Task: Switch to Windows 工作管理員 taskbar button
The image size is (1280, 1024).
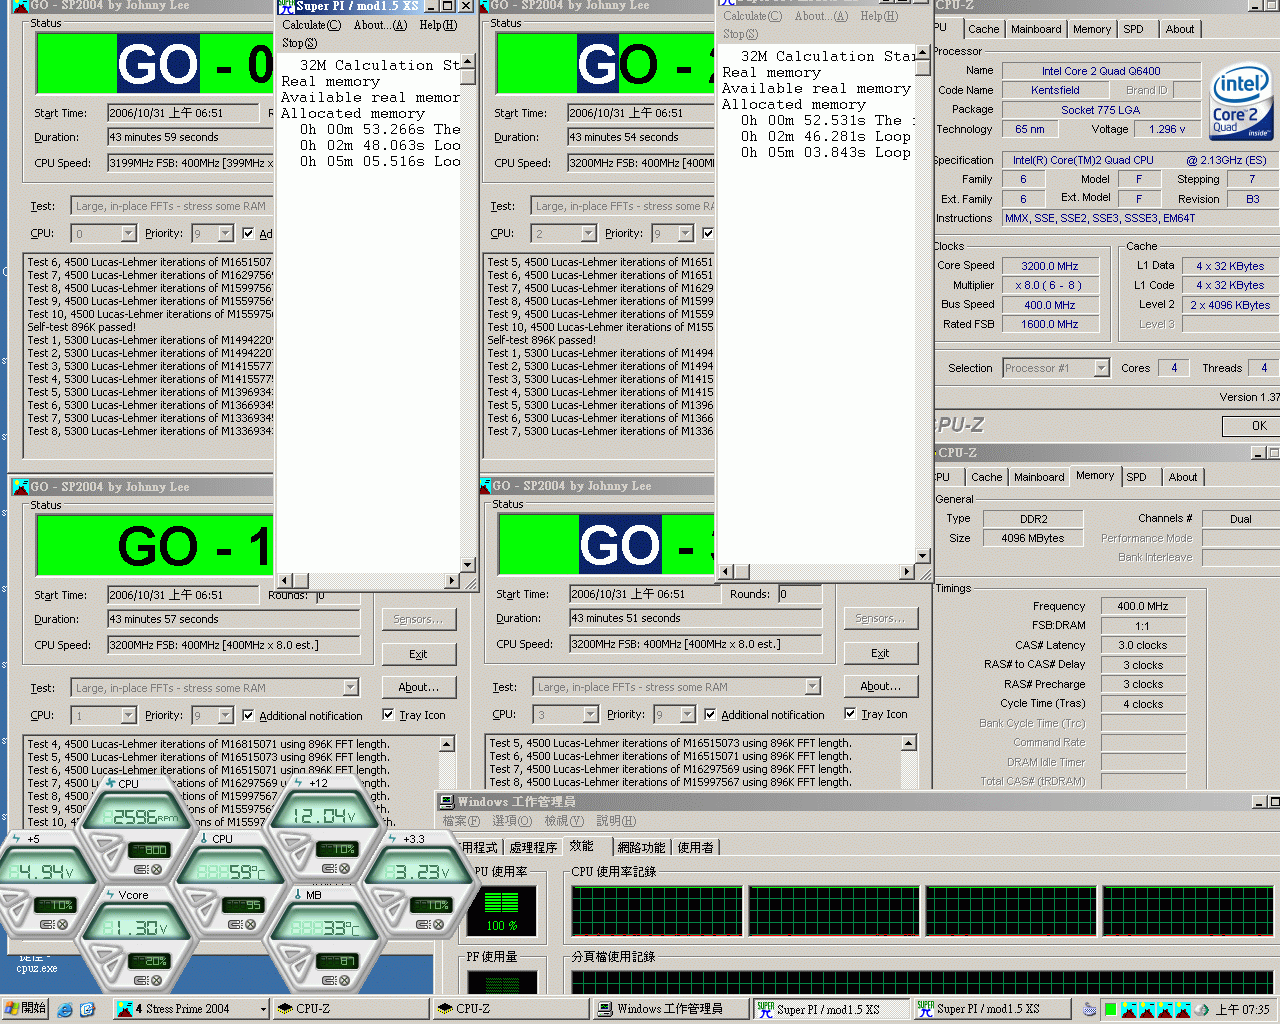Action: 670,1009
